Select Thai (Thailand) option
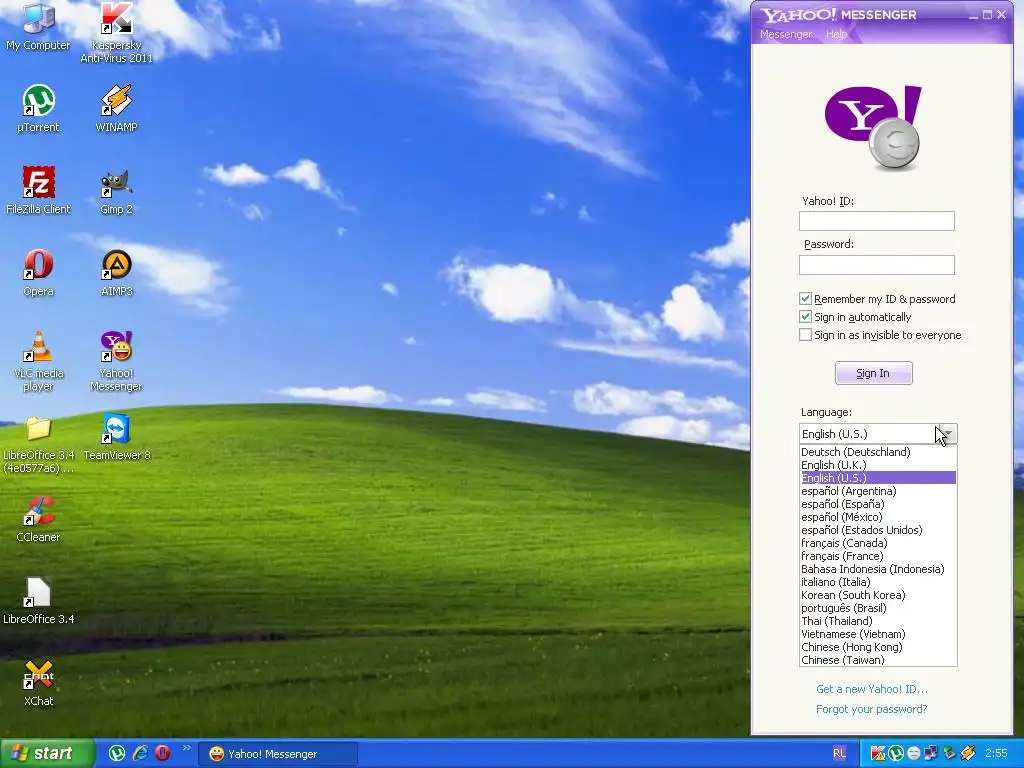This screenshot has width=1024, height=768. point(878,621)
